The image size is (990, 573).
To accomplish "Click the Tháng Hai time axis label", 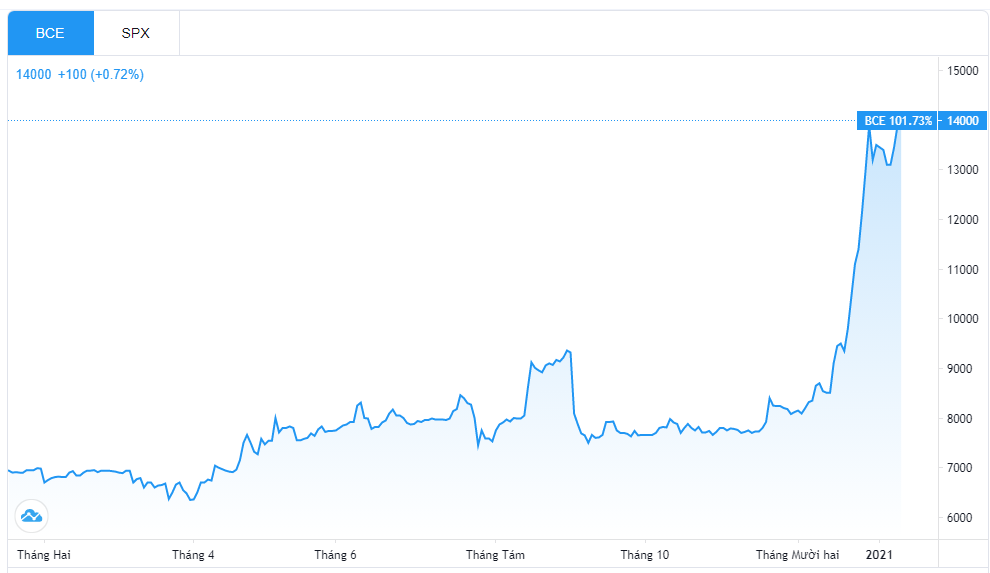I will click(44, 555).
